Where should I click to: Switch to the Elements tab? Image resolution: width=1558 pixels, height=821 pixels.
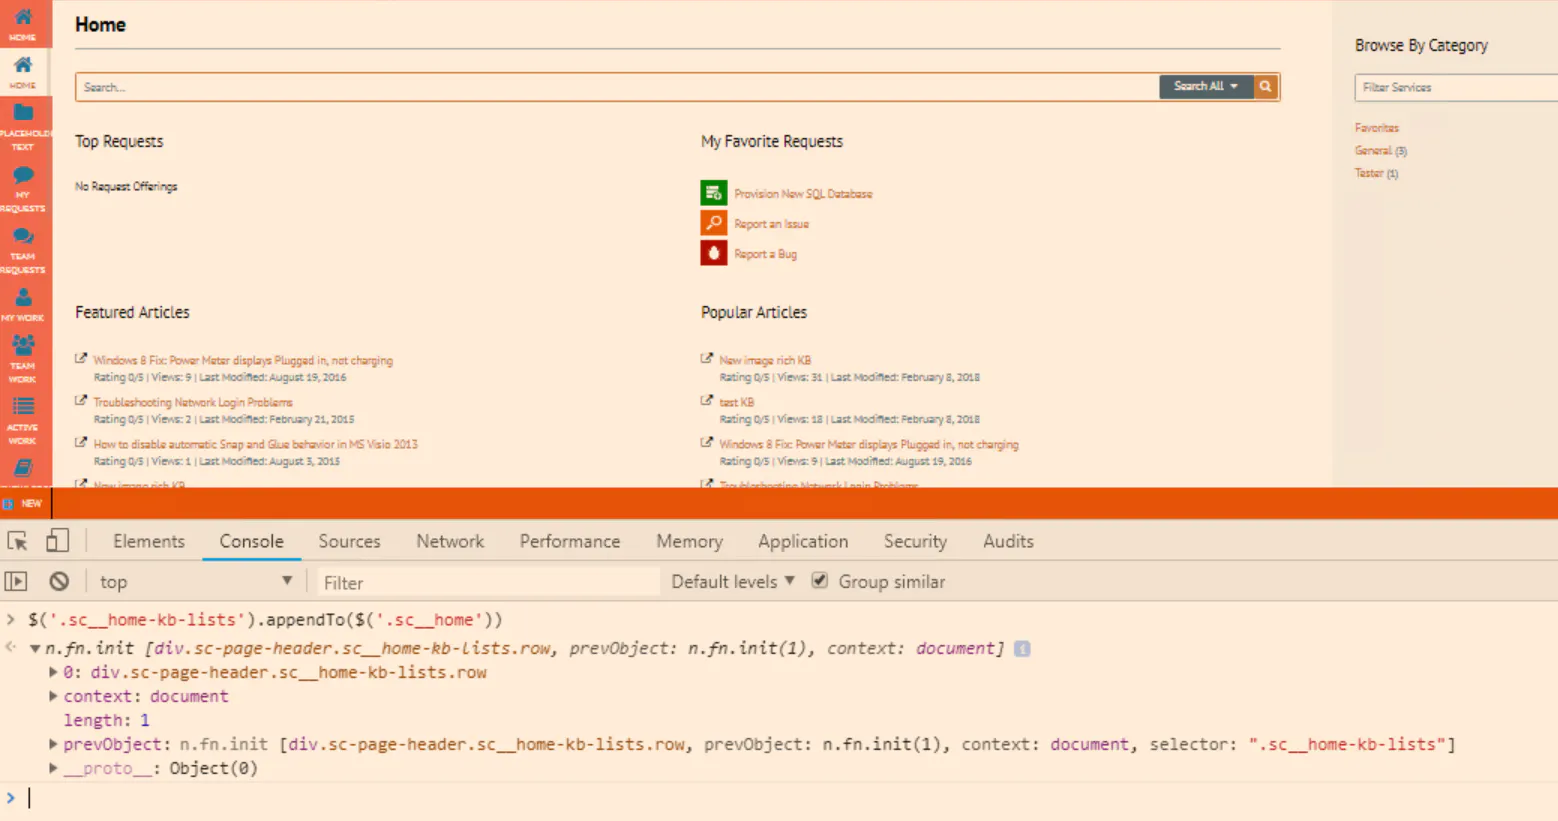click(148, 541)
